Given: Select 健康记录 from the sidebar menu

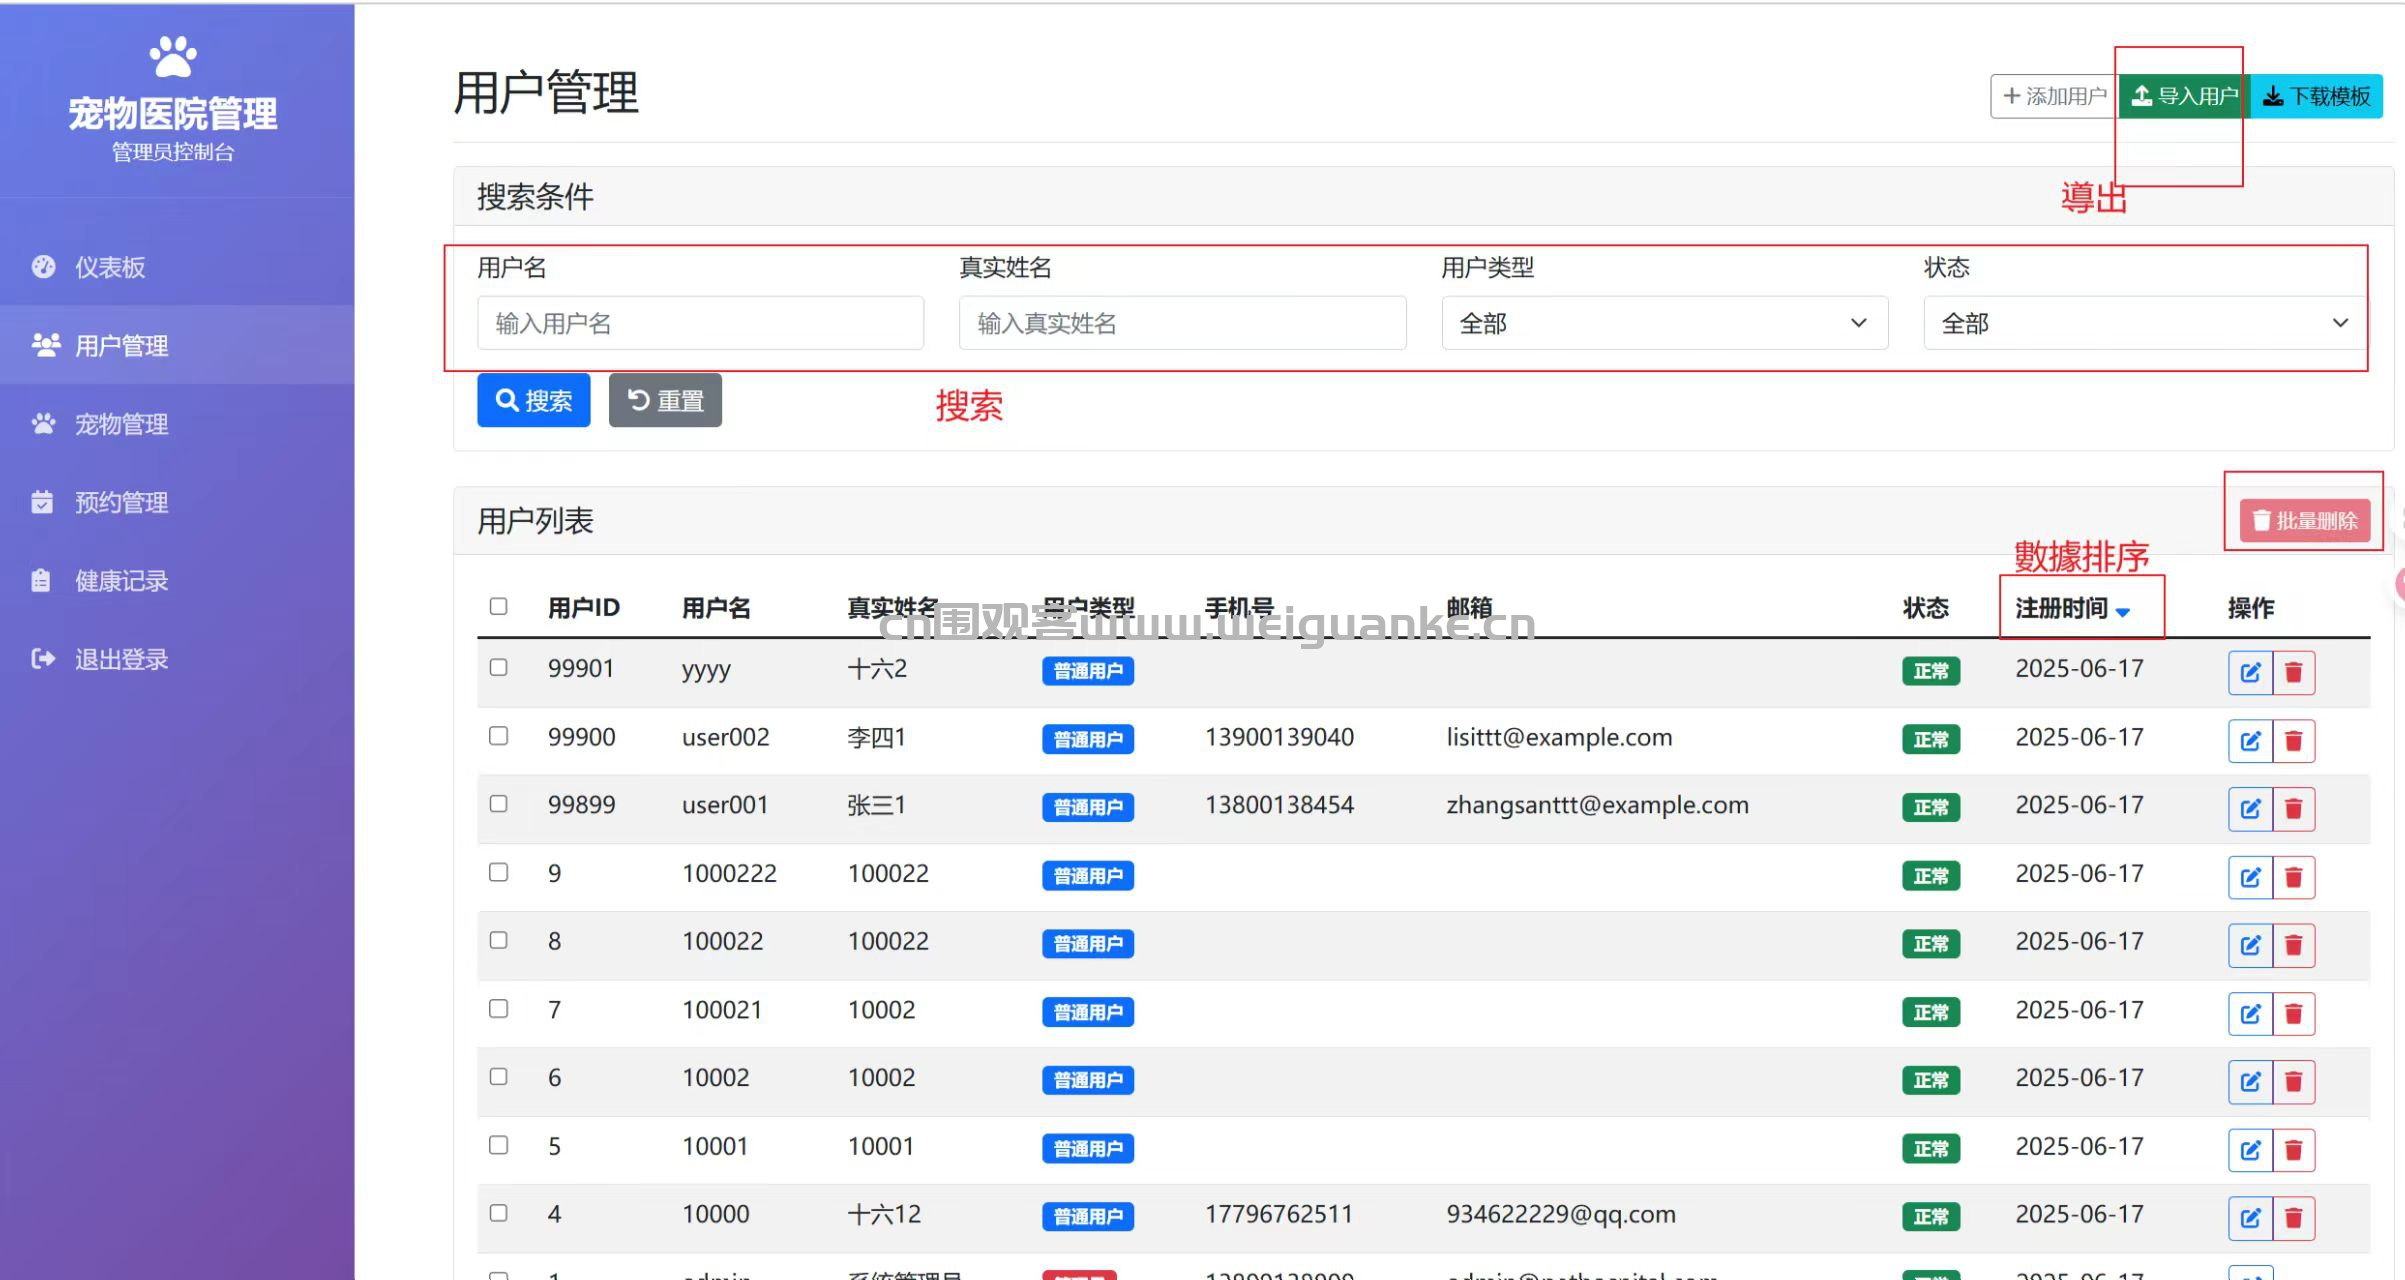Looking at the screenshot, I should click(121, 581).
